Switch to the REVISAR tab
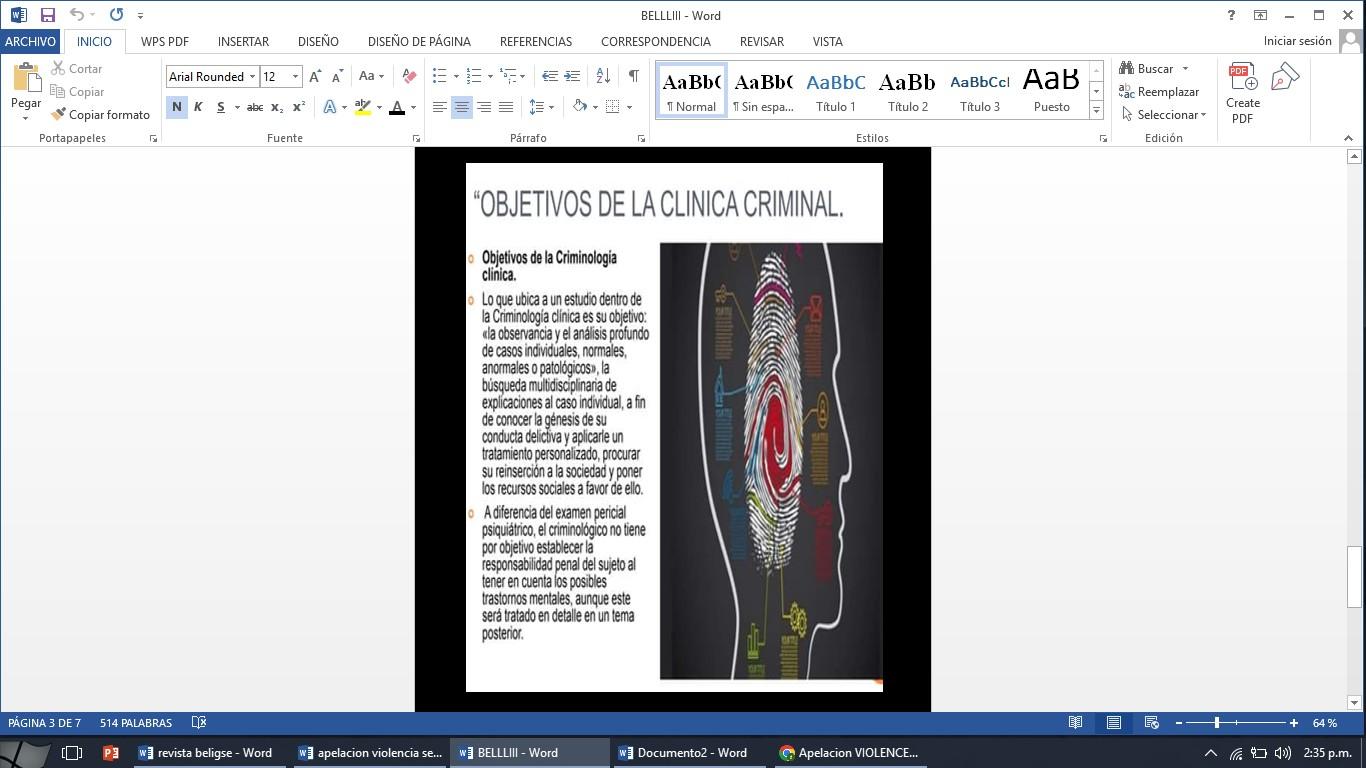 [762, 41]
